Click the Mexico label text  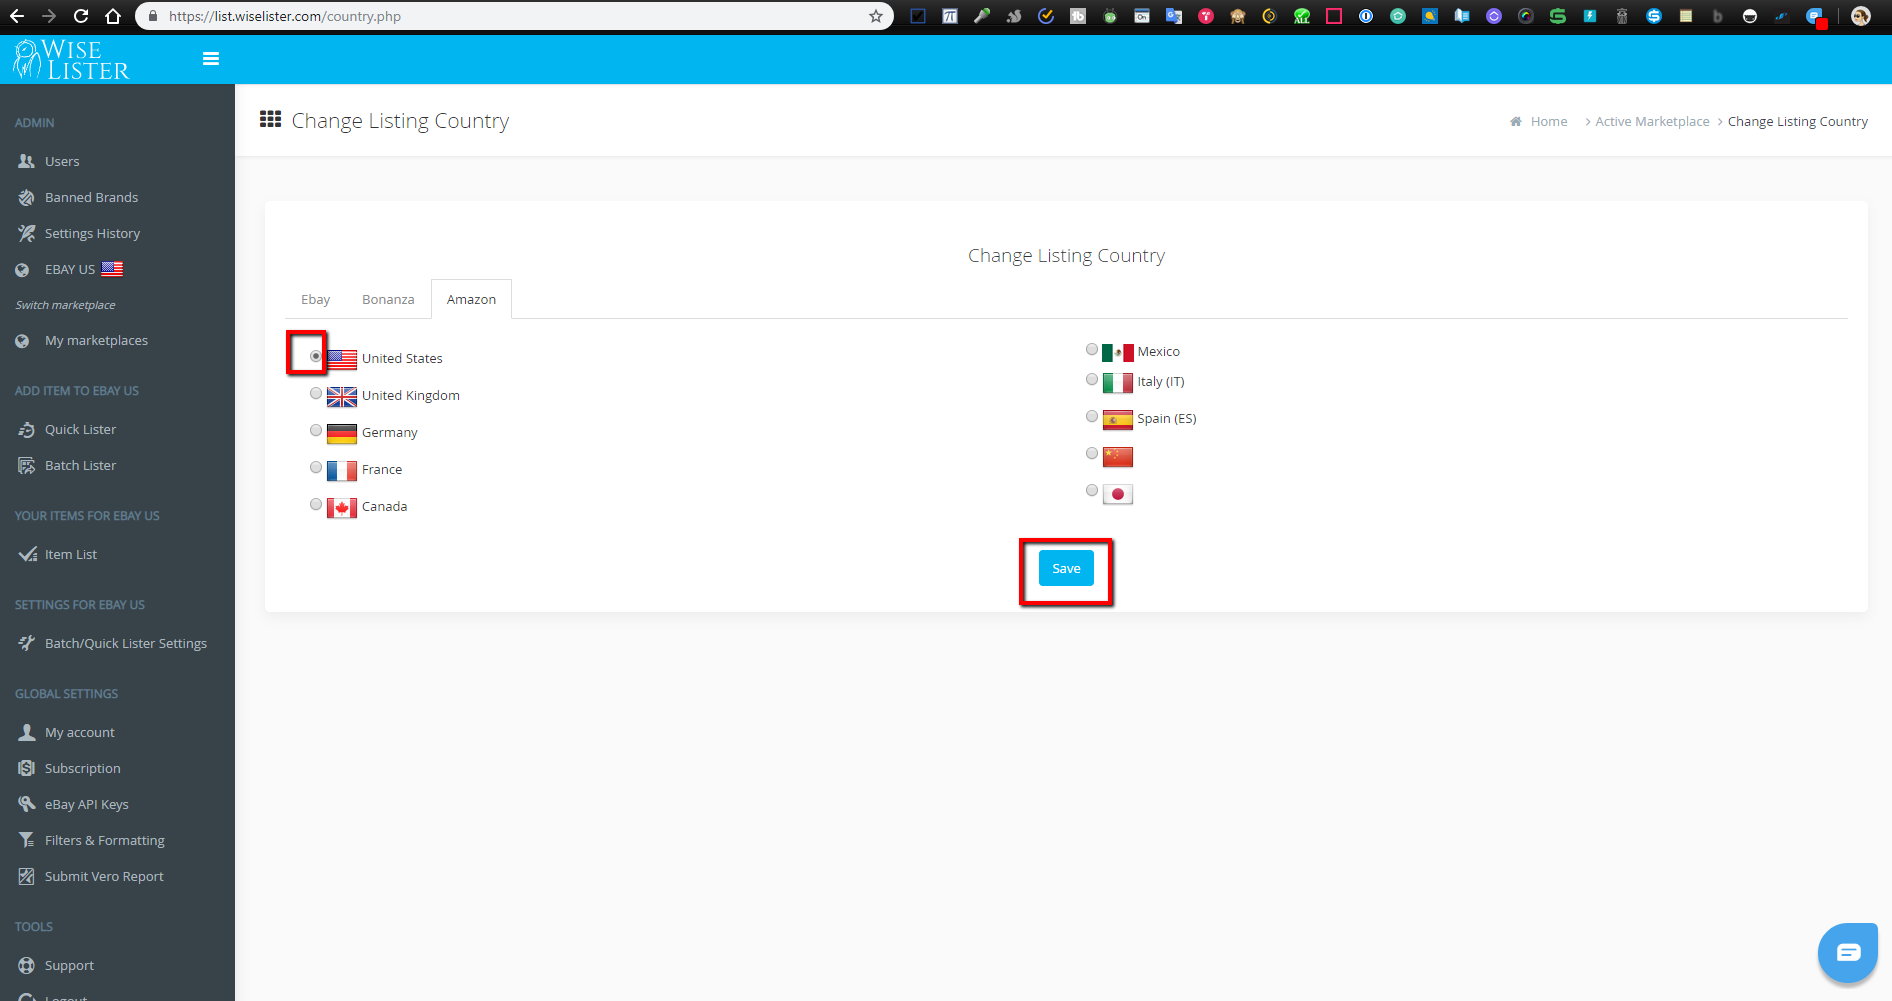[x=1159, y=351]
